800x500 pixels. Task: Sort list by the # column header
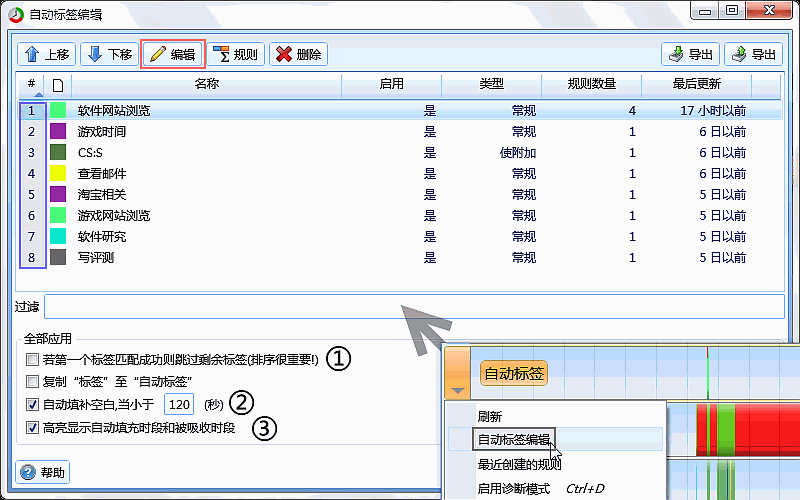tap(32, 84)
